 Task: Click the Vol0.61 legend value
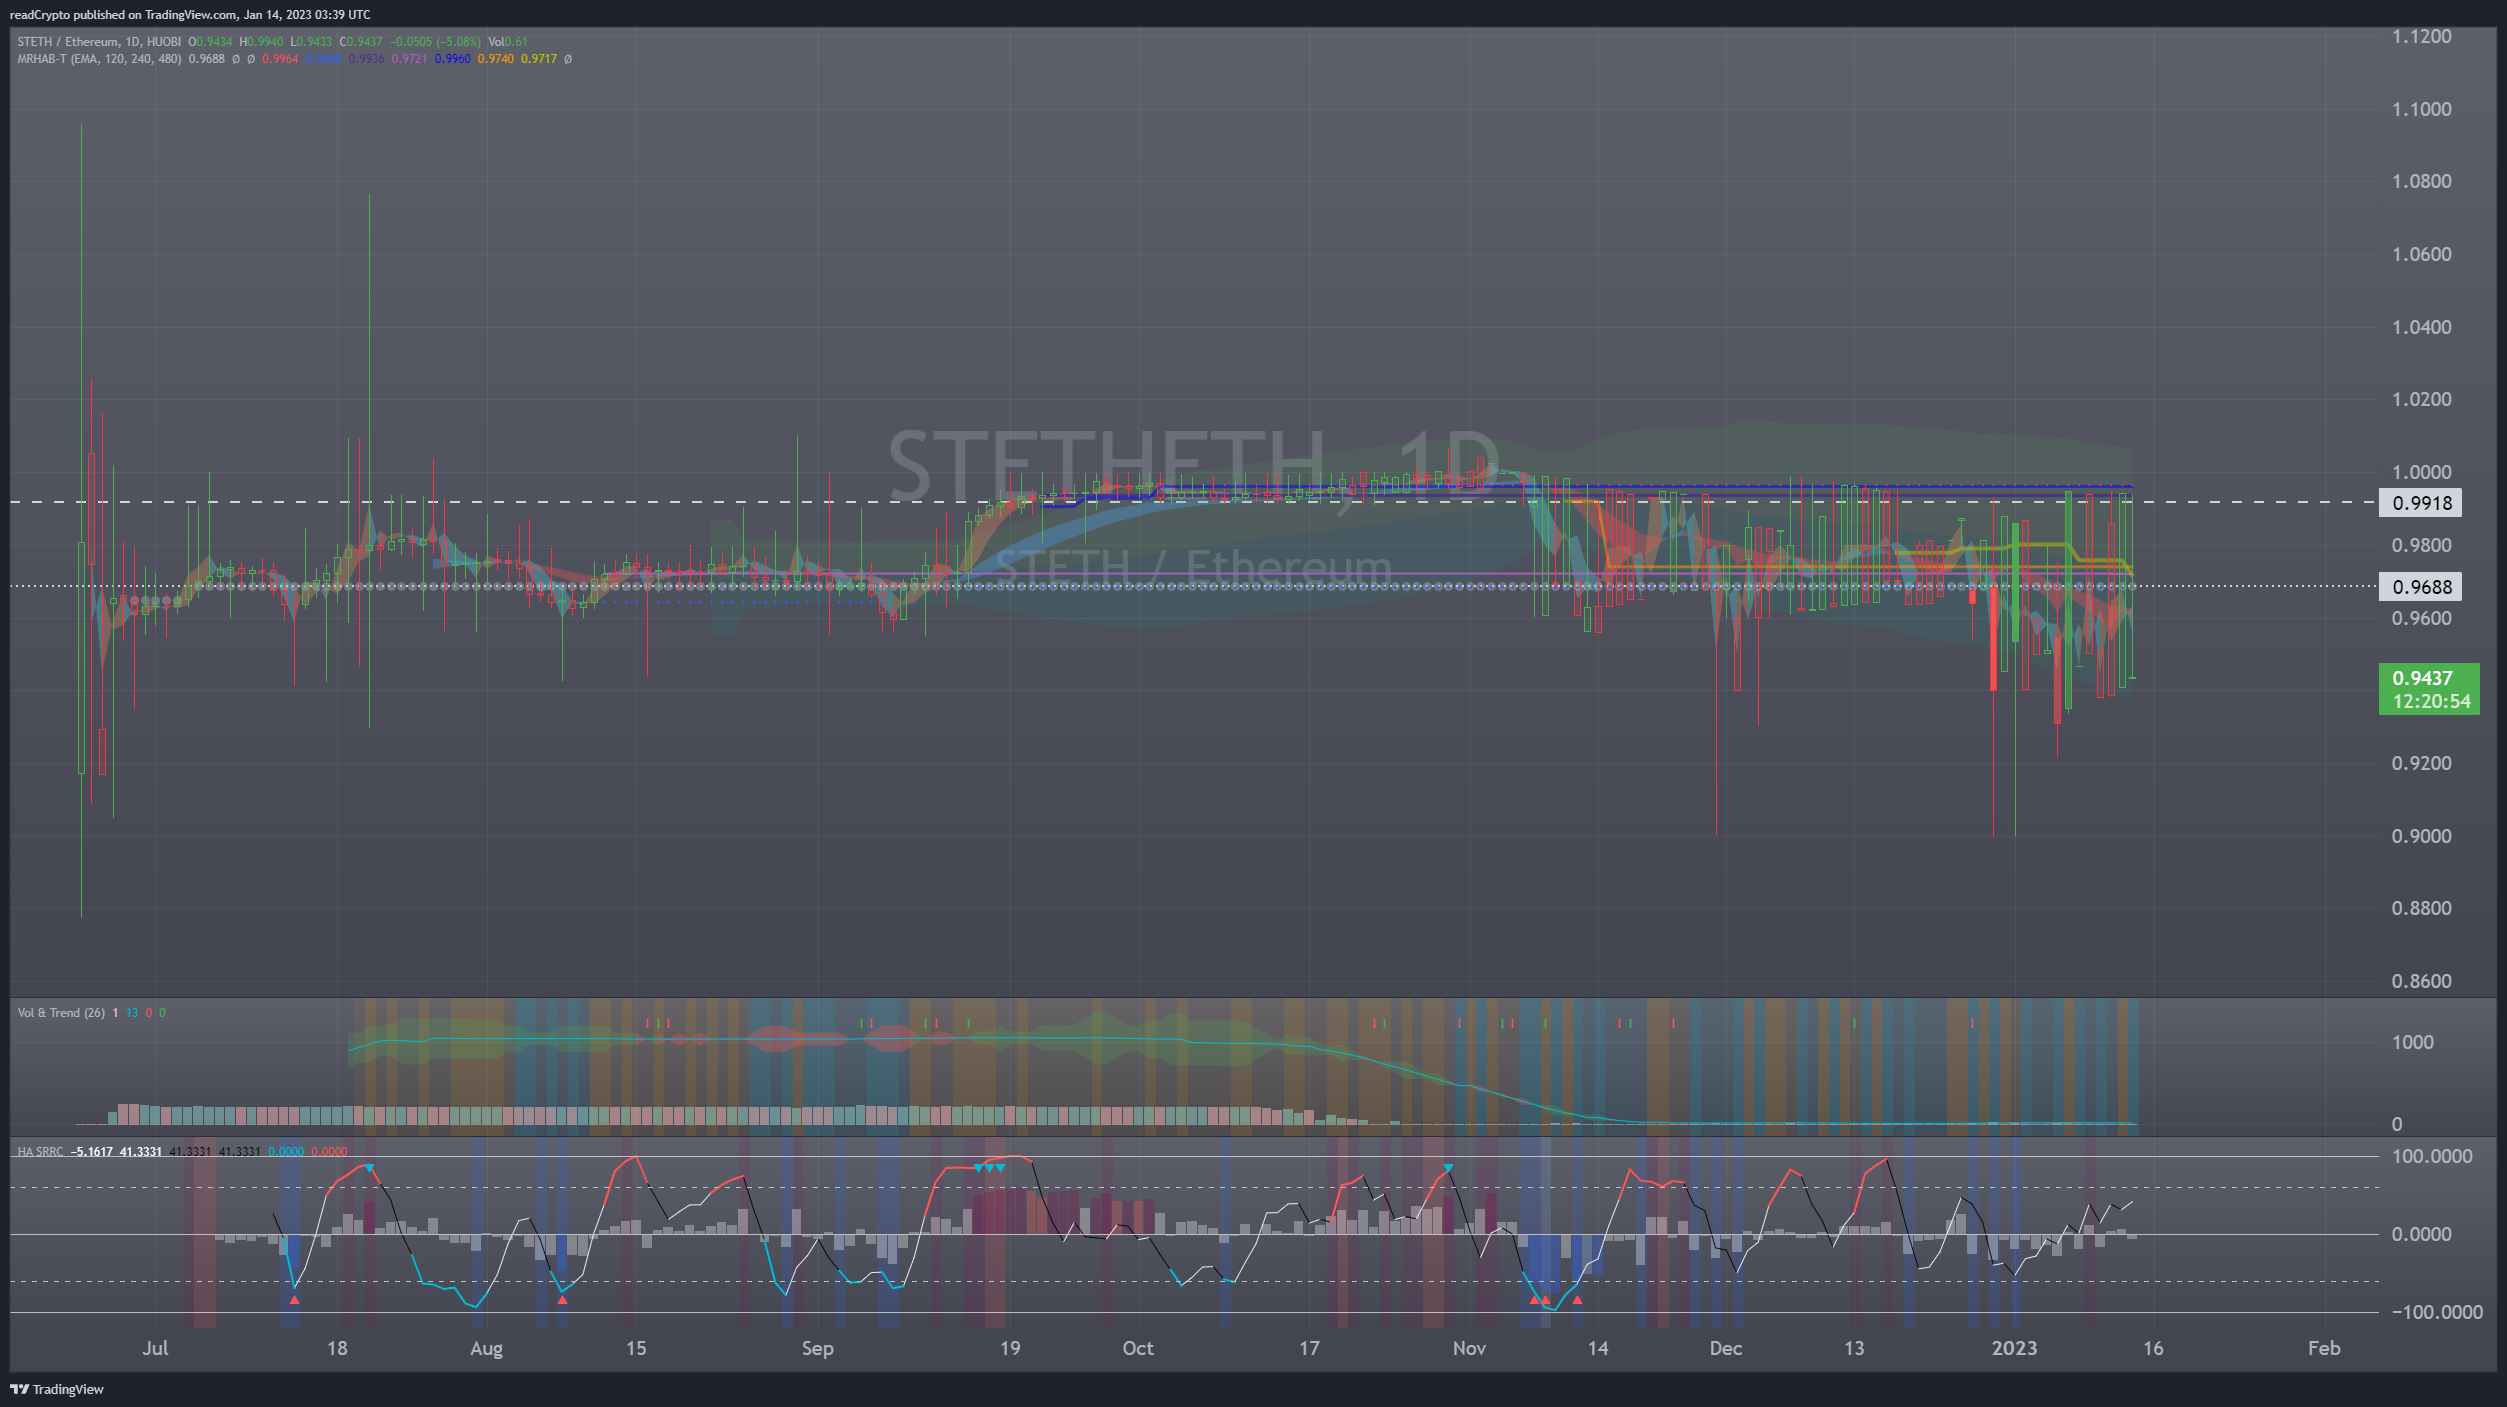point(508,42)
